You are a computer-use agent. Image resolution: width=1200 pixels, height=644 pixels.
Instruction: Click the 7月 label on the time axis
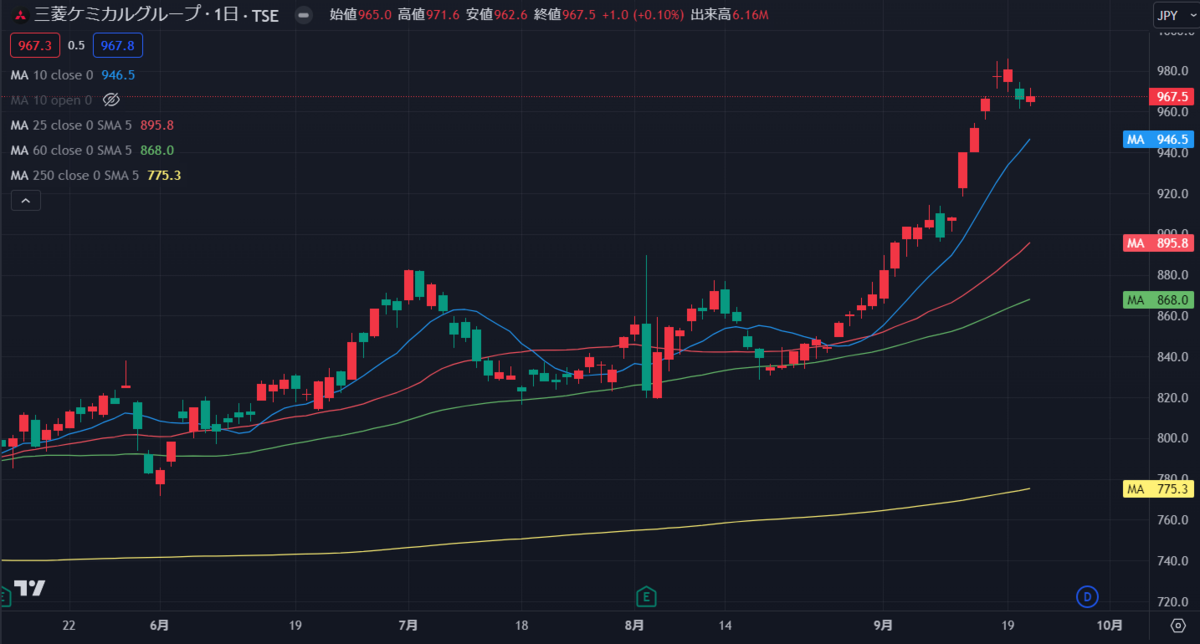407,626
